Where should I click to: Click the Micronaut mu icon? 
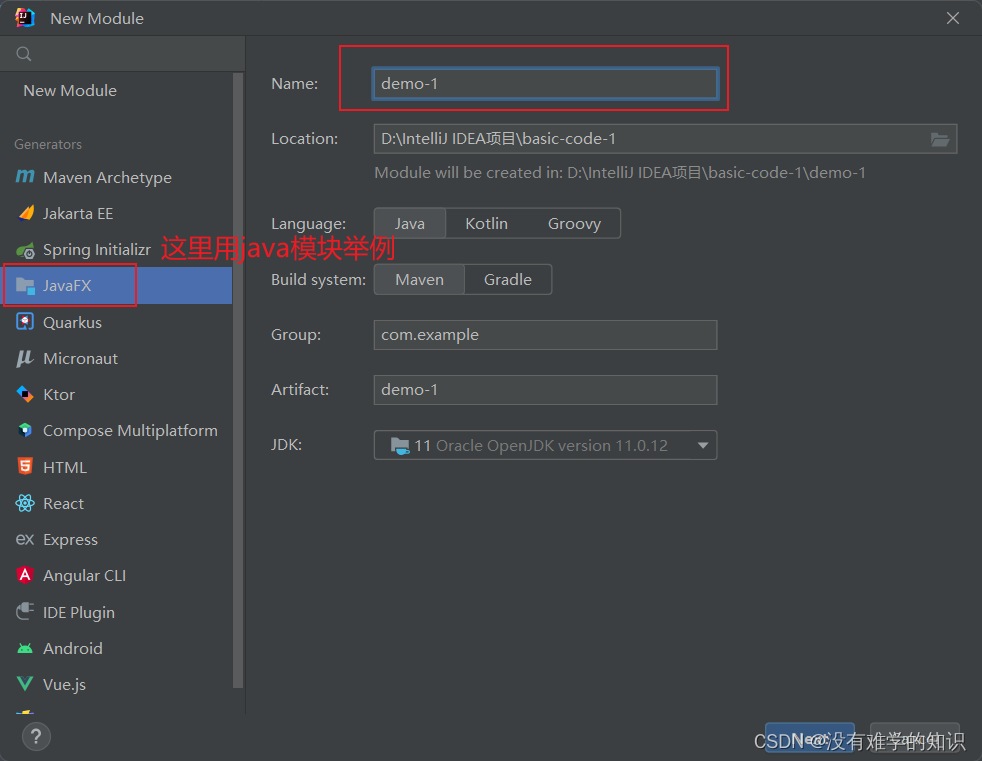tap(25, 358)
